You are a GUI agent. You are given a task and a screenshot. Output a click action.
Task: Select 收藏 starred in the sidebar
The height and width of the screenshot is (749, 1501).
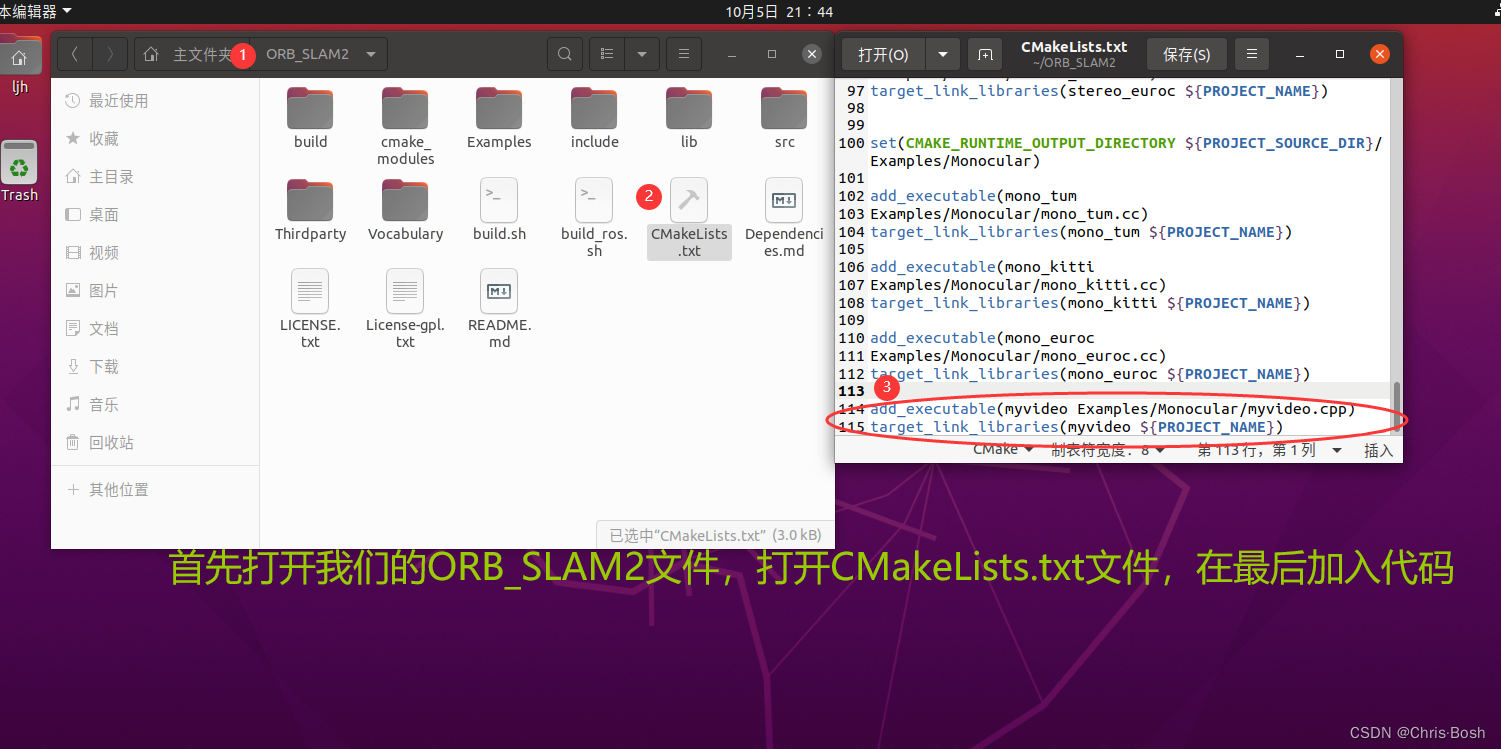tap(155, 138)
